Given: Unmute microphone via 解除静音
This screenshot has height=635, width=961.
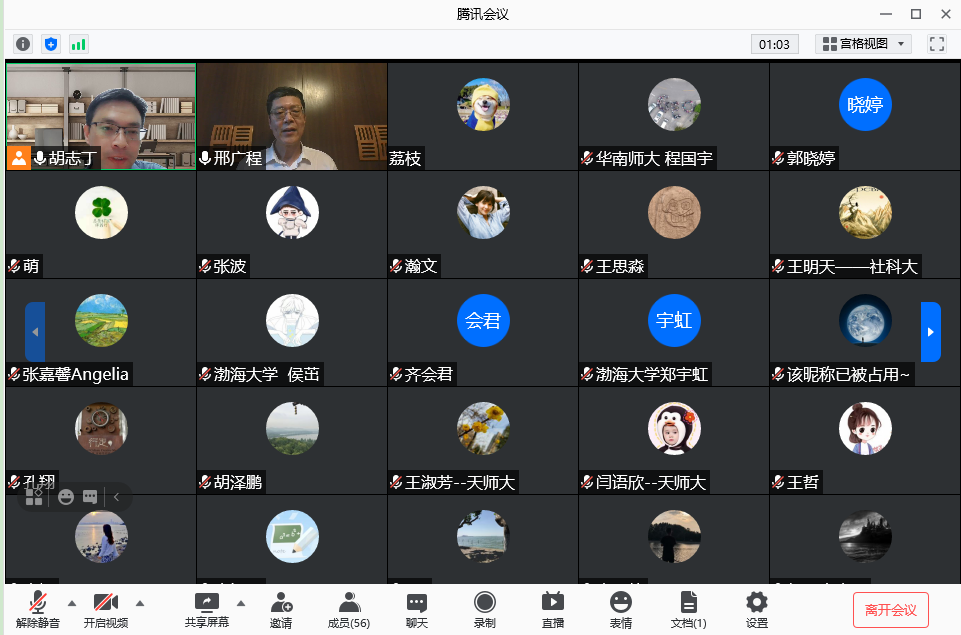Looking at the screenshot, I should [38, 609].
